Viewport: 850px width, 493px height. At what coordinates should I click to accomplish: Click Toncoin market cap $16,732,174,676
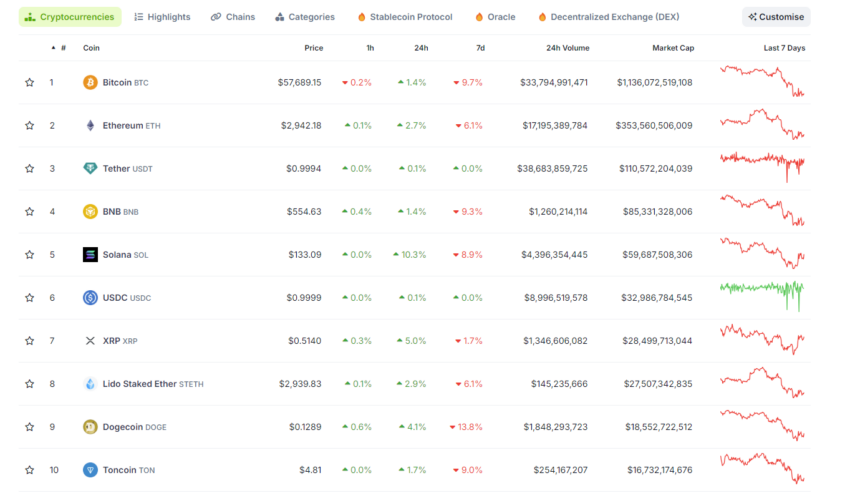click(660, 470)
